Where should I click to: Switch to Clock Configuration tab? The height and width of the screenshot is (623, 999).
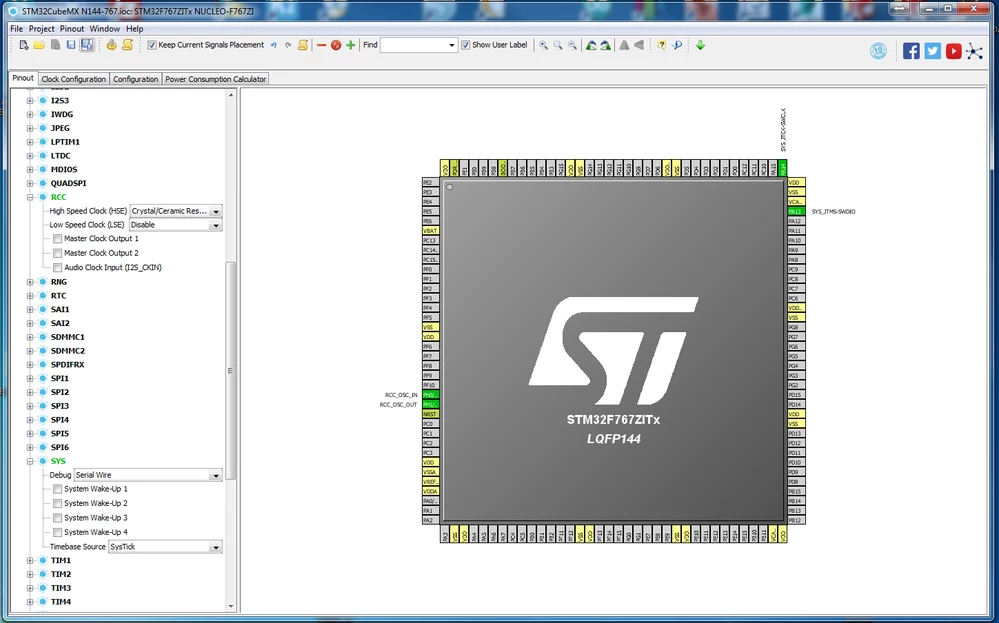click(x=73, y=79)
